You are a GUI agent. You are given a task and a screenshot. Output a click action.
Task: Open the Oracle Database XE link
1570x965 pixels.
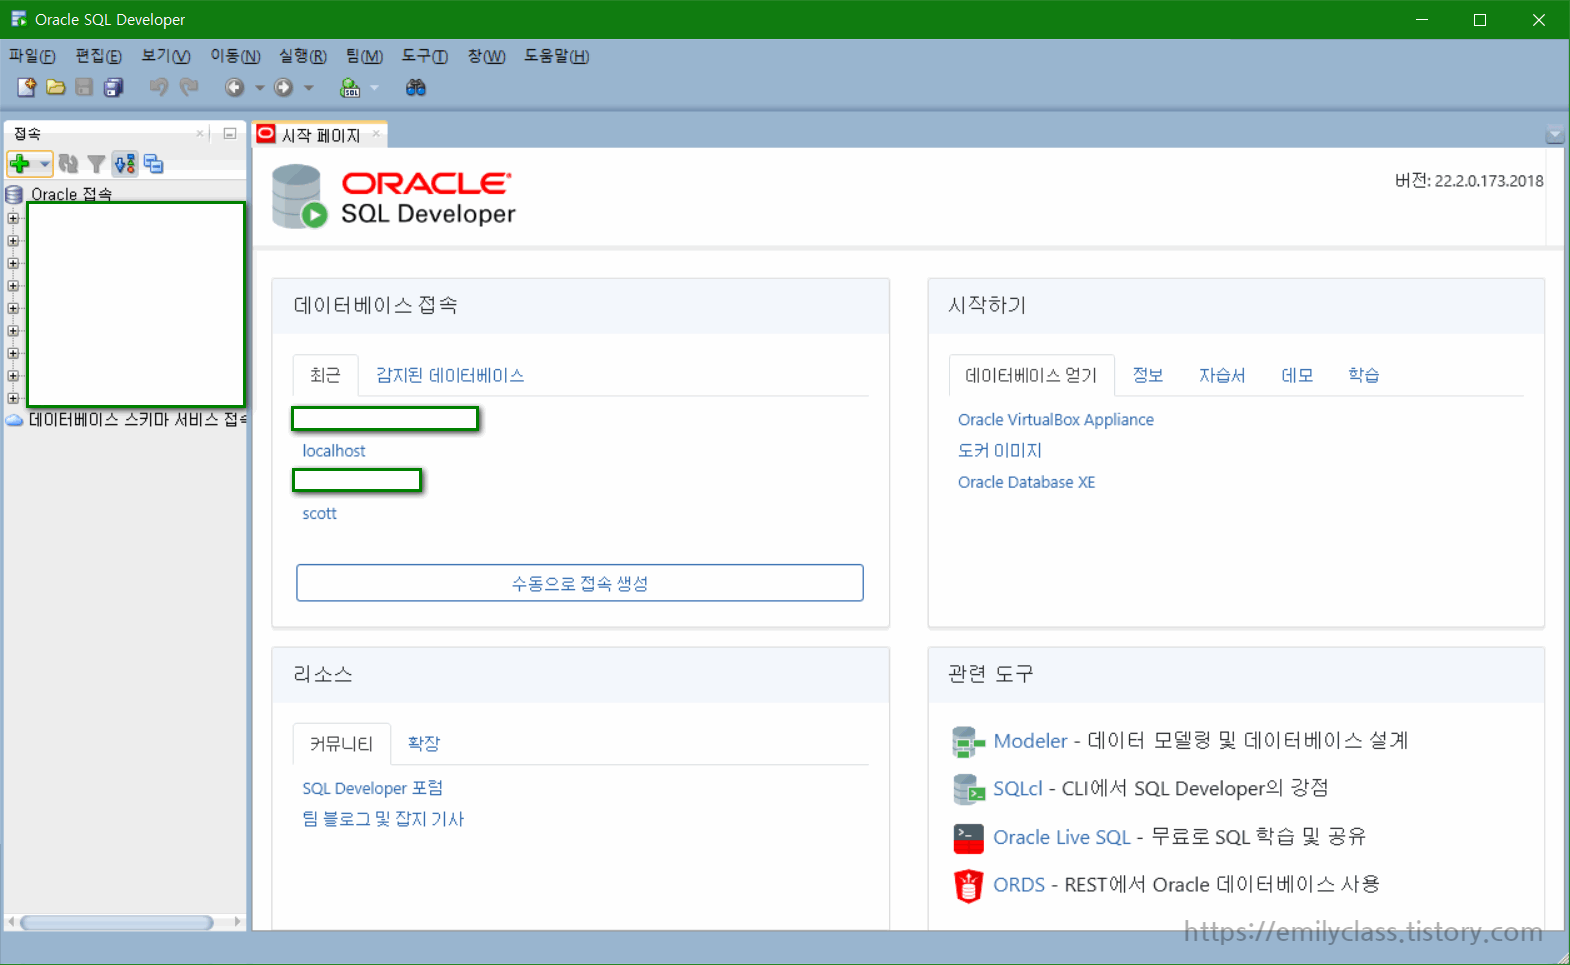coord(1026,482)
